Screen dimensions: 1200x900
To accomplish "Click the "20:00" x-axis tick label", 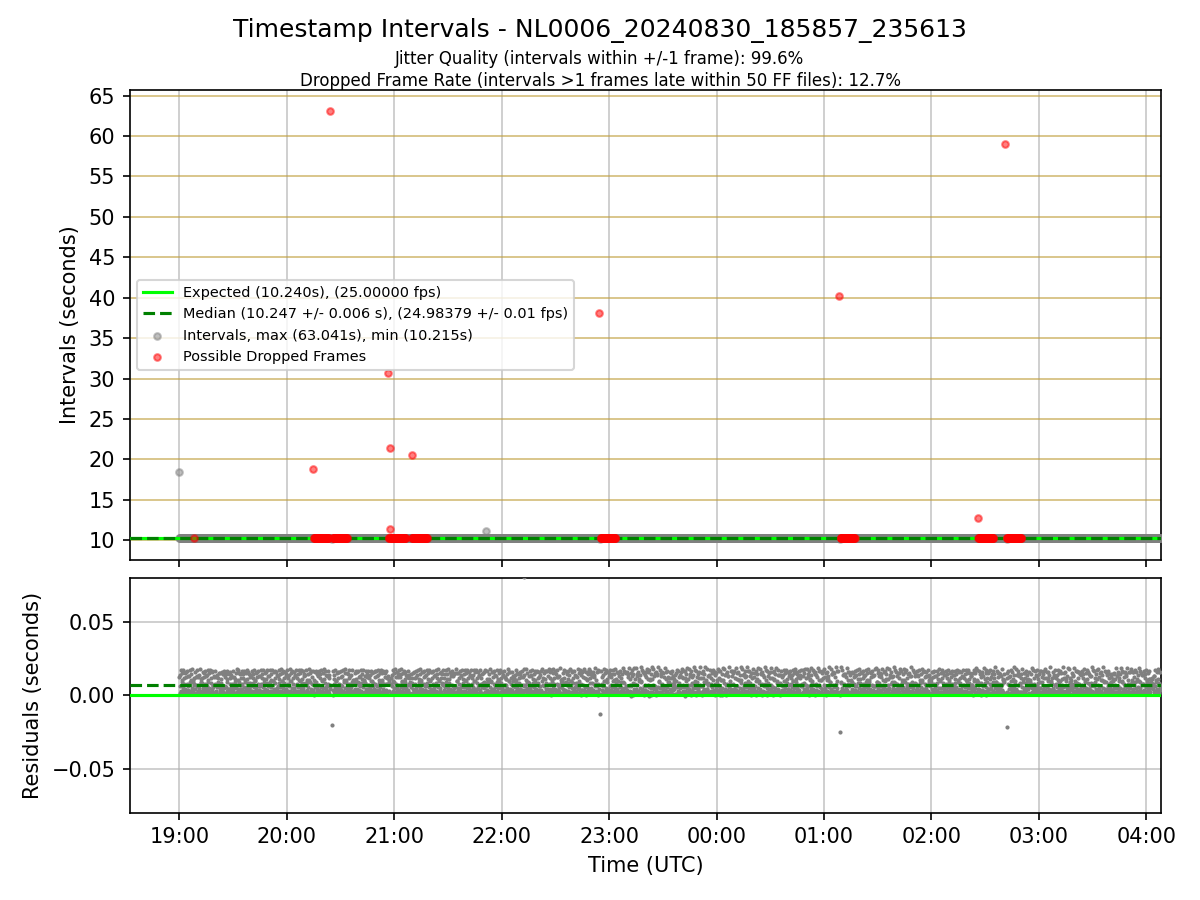I will pos(287,833).
